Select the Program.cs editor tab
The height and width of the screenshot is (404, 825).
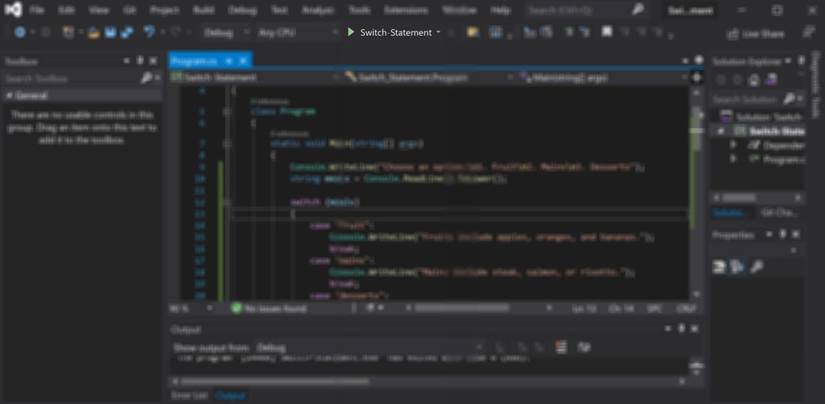point(195,61)
